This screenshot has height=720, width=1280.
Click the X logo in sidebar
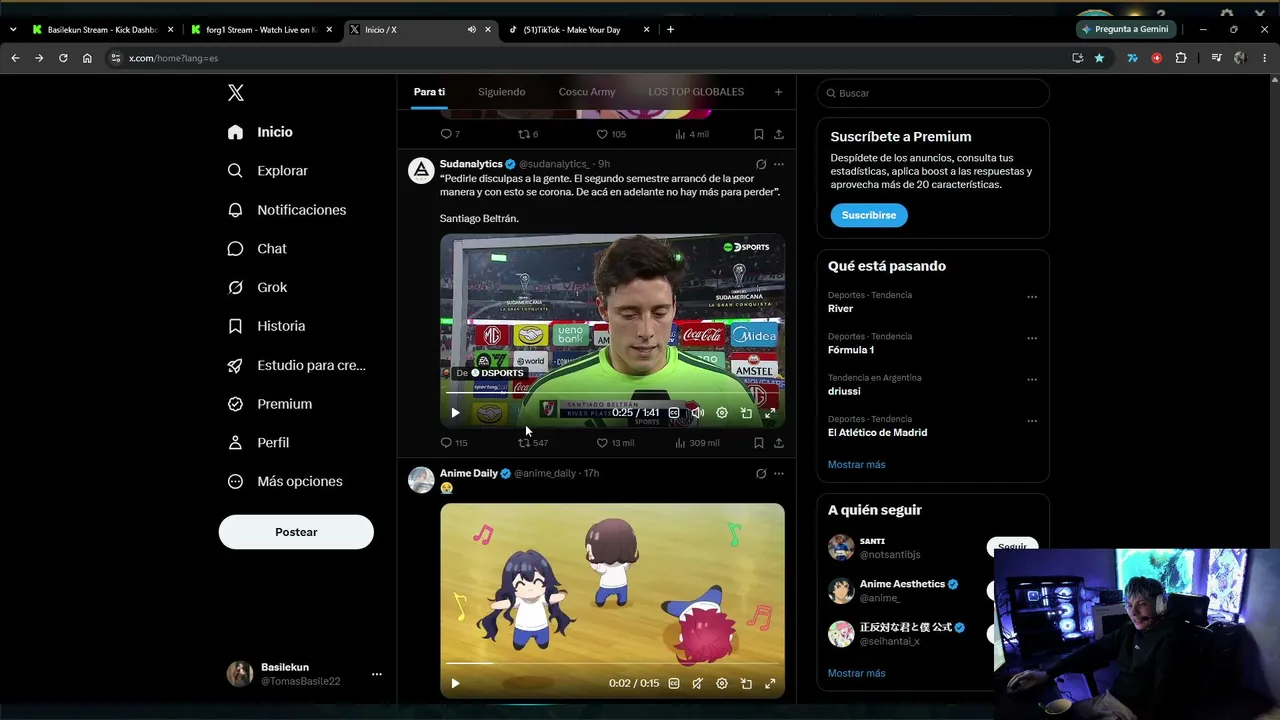pos(235,93)
